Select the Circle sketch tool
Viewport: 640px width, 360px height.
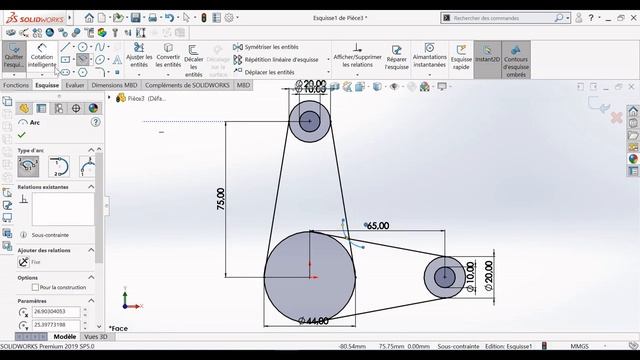(82, 47)
